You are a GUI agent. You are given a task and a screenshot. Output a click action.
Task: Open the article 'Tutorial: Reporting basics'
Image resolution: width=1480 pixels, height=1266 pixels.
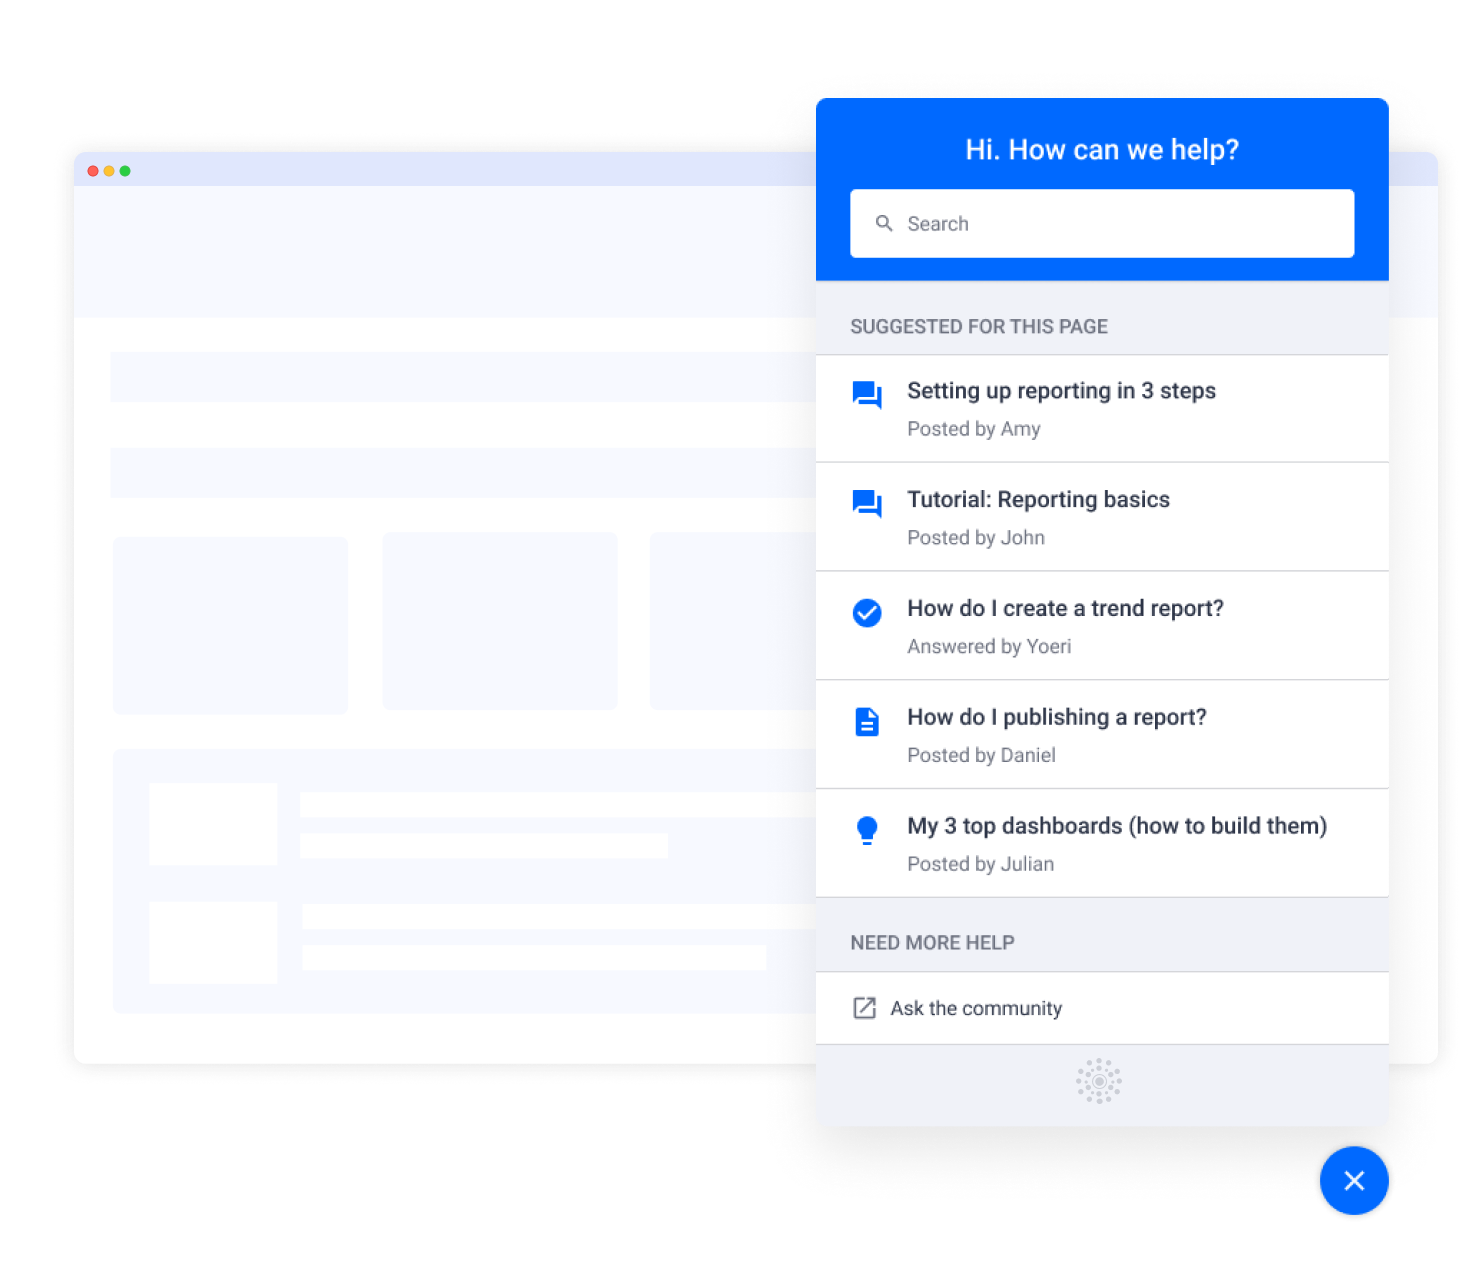tap(1038, 499)
